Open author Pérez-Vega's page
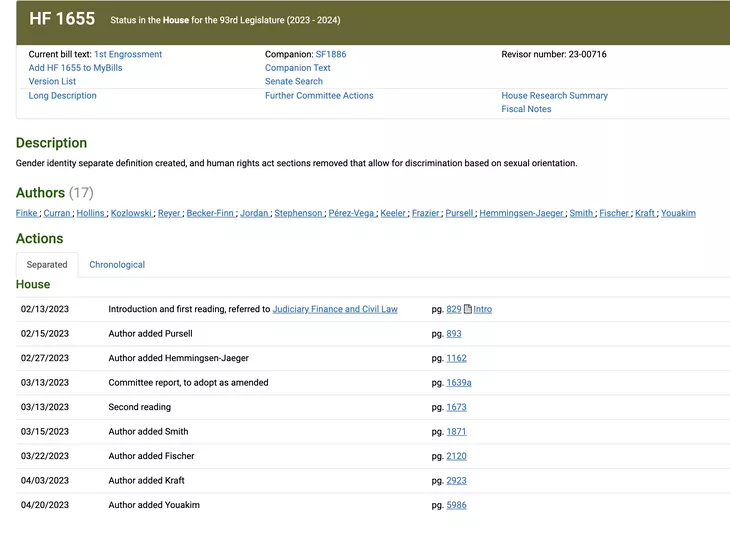The height and width of the screenshot is (538, 730). (x=351, y=213)
